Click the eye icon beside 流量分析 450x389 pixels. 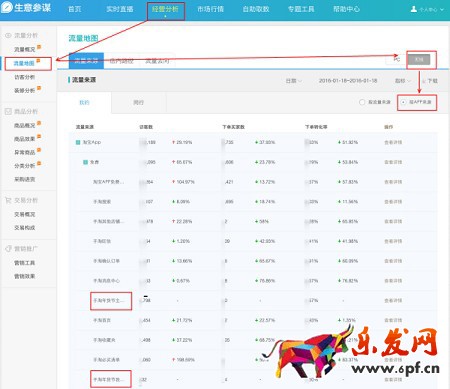(x=8, y=35)
